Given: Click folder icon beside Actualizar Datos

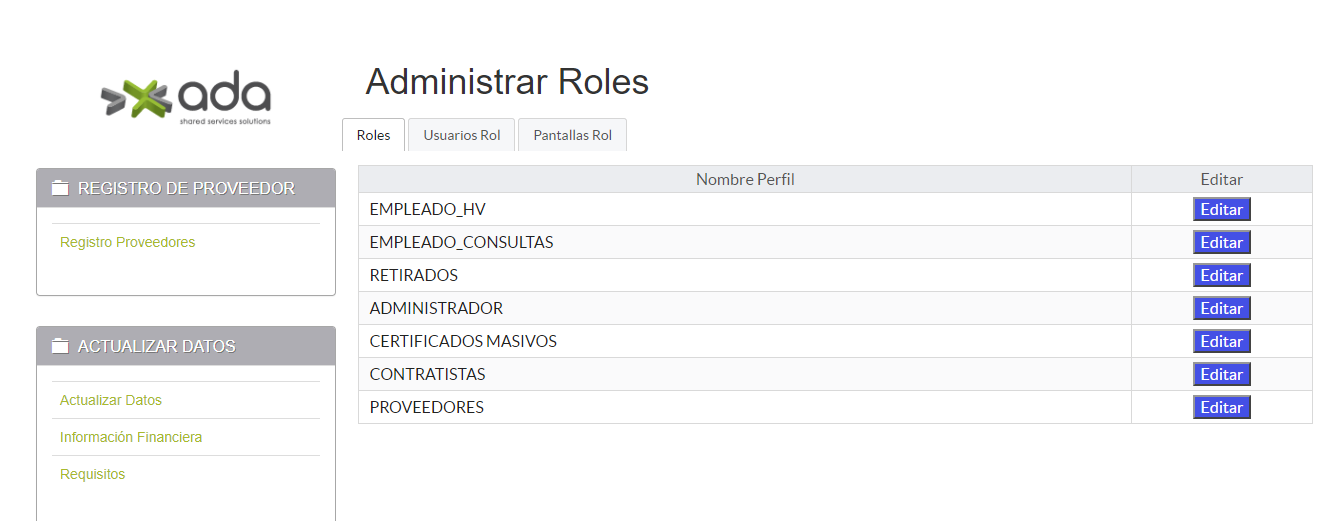Looking at the screenshot, I should [60, 346].
